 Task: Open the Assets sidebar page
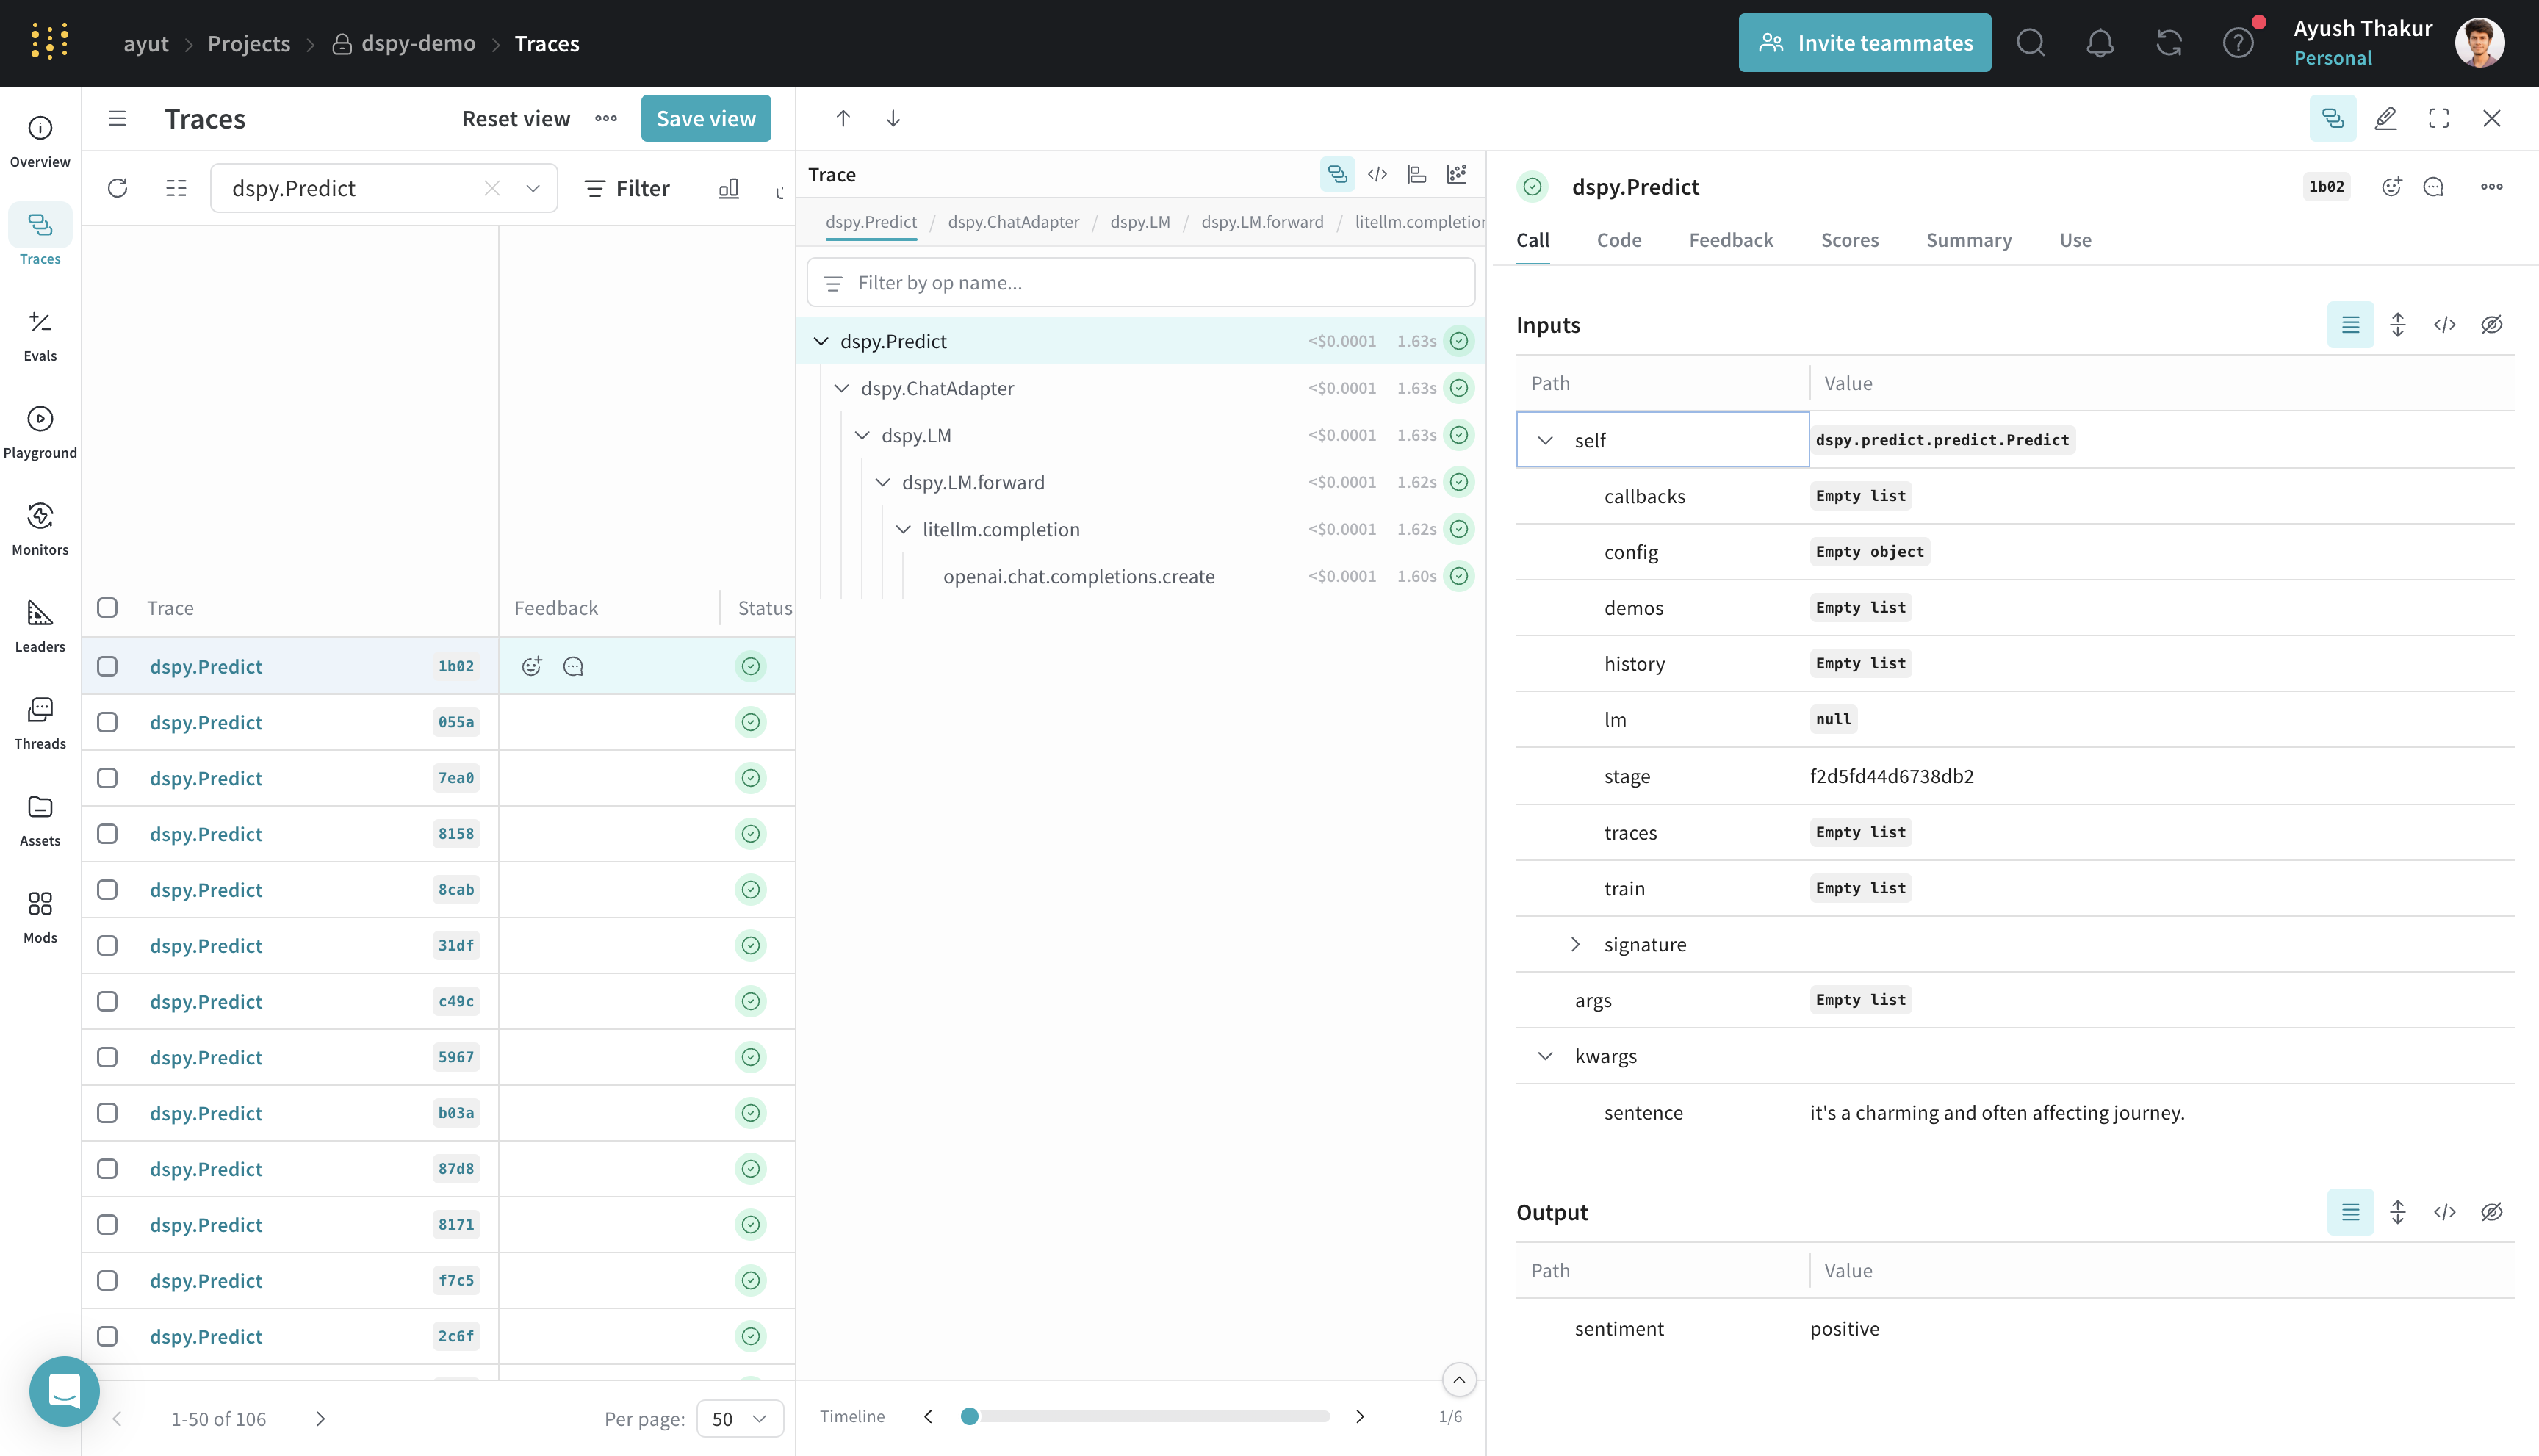click(40, 821)
